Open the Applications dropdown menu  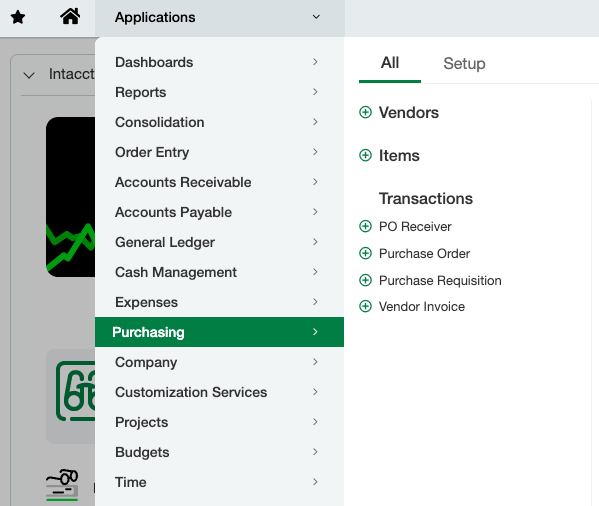220,18
